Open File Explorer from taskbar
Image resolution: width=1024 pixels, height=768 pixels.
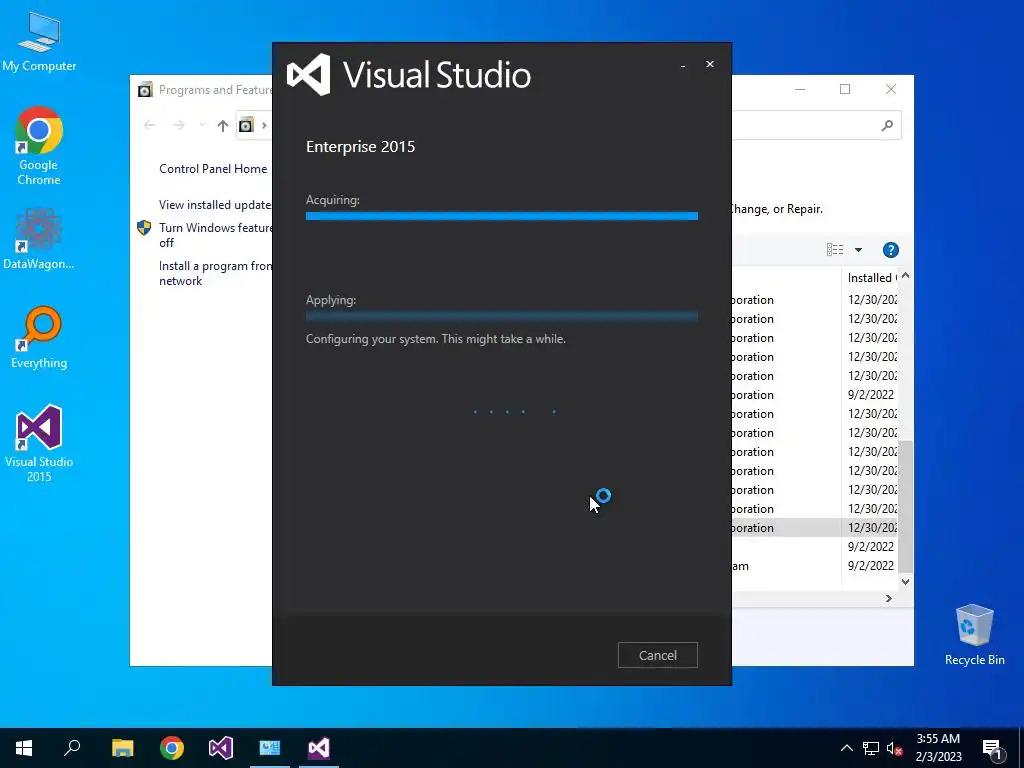click(x=122, y=748)
